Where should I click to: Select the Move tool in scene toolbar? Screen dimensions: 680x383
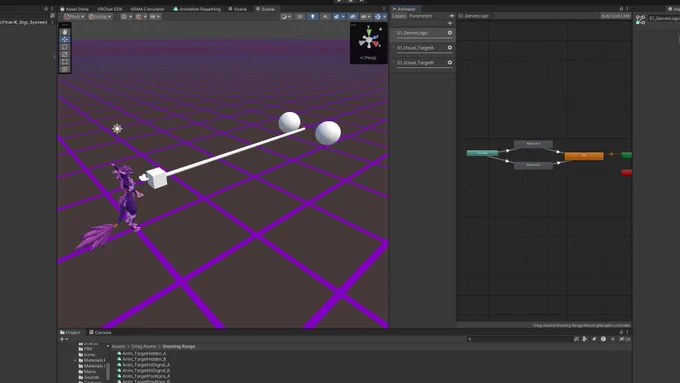click(x=65, y=39)
